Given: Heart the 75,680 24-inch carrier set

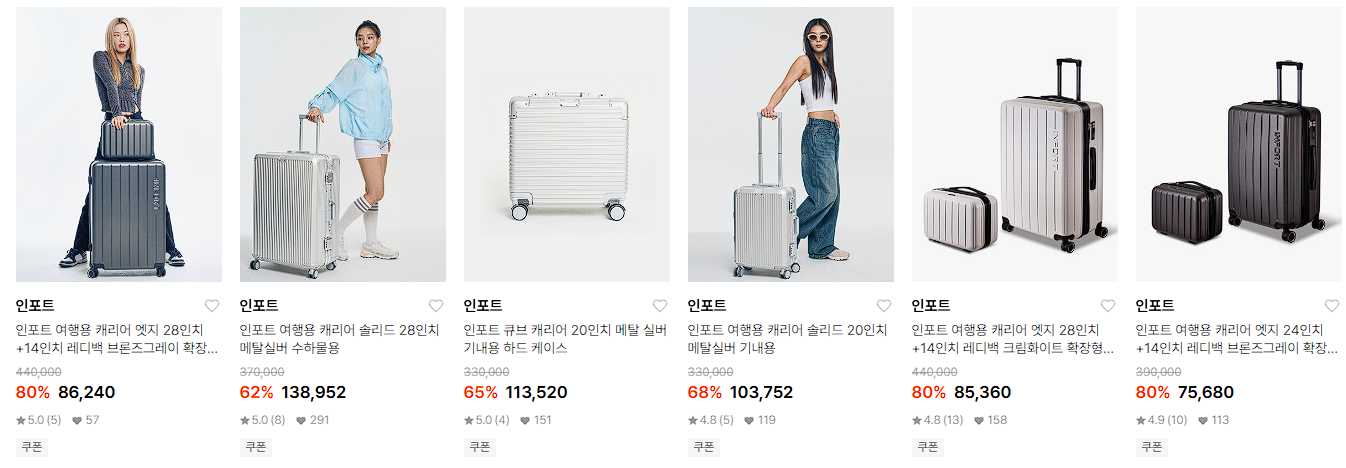Looking at the screenshot, I should (x=1331, y=306).
